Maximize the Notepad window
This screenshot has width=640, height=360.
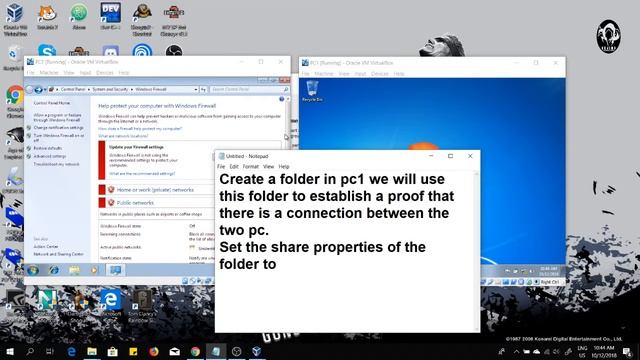(451, 156)
